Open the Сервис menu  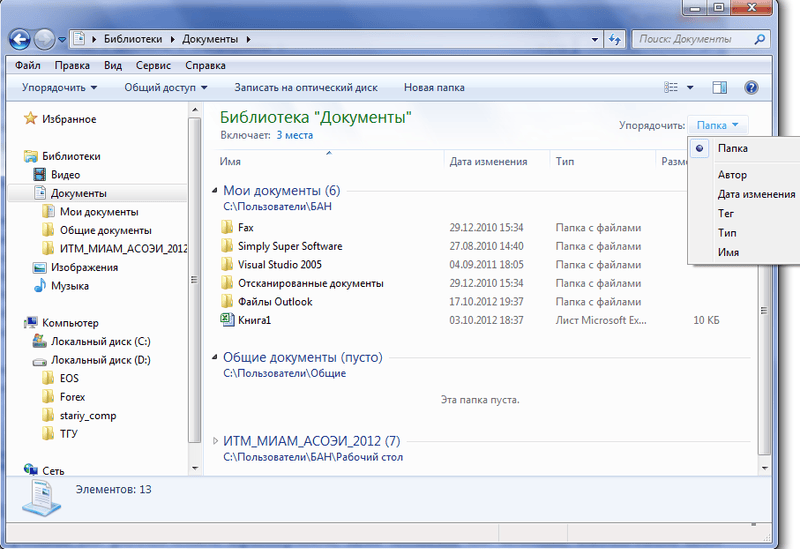coord(152,66)
